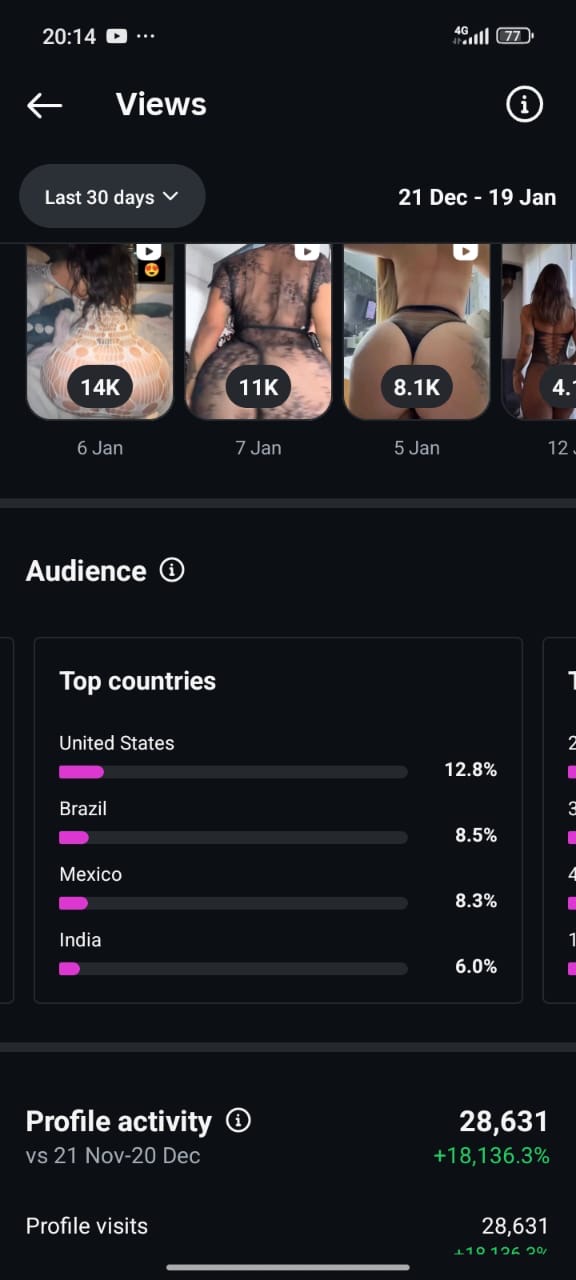Open the Last 30 days dropdown
Viewport: 576px width, 1280px height.
pos(112,196)
